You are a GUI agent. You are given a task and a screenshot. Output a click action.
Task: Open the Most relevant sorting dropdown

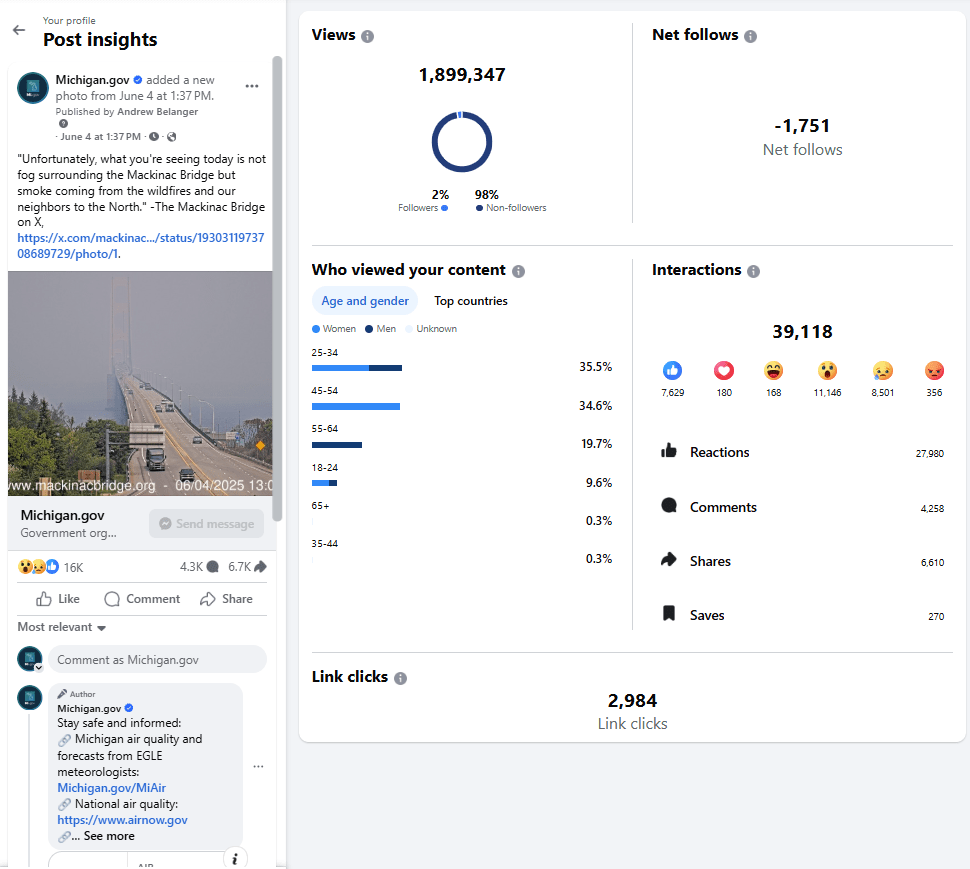61,626
